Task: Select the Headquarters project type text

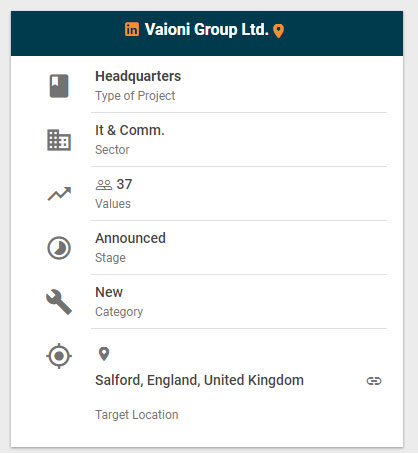Action: 138,76
